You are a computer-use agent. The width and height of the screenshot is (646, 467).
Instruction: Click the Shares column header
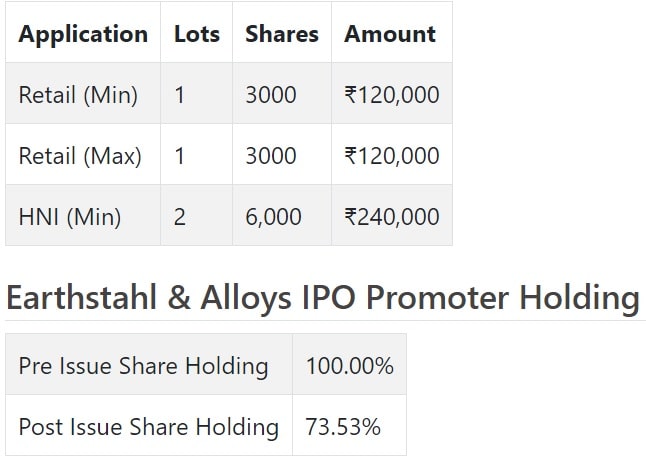pos(282,34)
